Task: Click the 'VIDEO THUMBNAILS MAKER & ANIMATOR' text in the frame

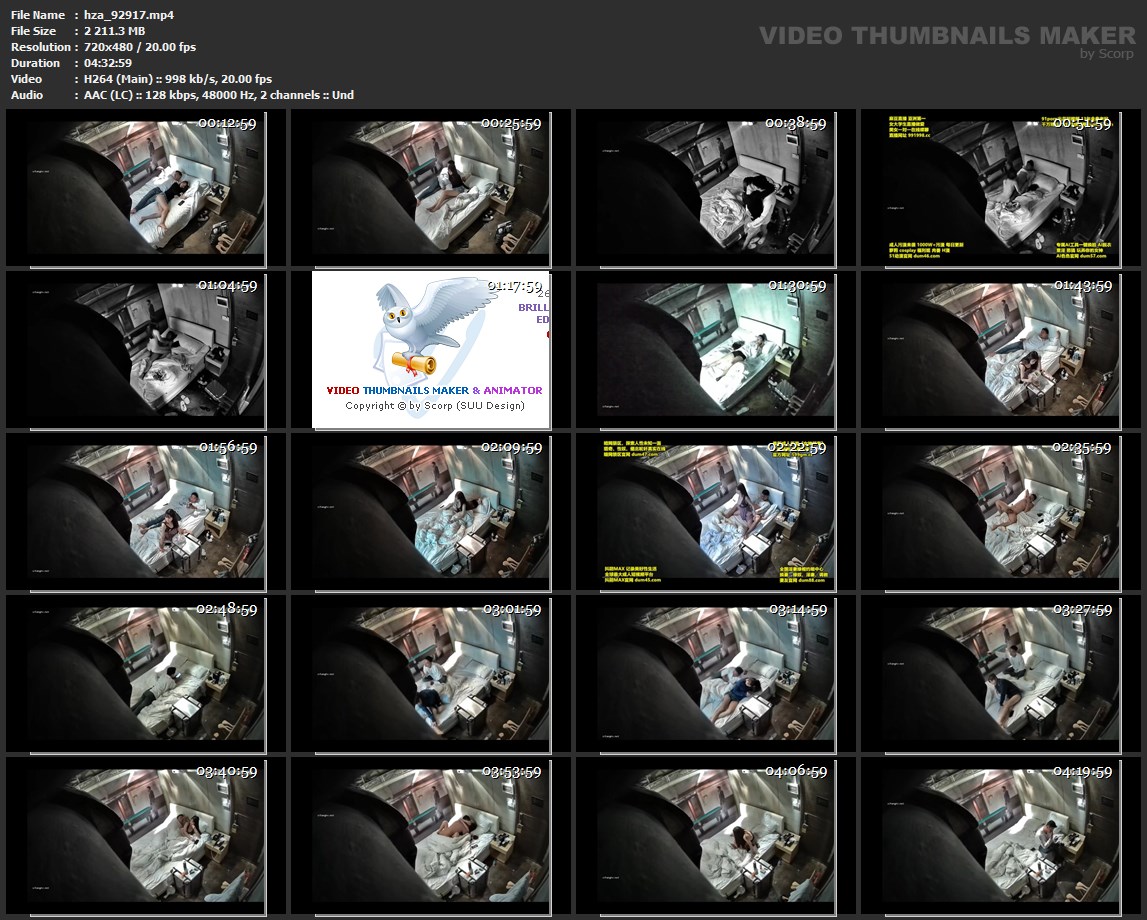Action: coord(434,390)
